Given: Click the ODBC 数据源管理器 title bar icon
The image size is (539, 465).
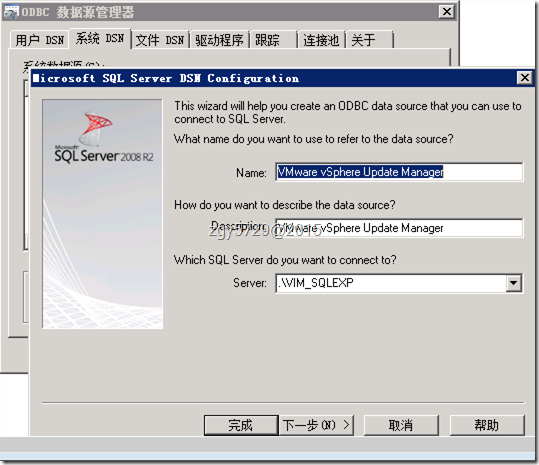Looking at the screenshot, I should click(x=11, y=12).
